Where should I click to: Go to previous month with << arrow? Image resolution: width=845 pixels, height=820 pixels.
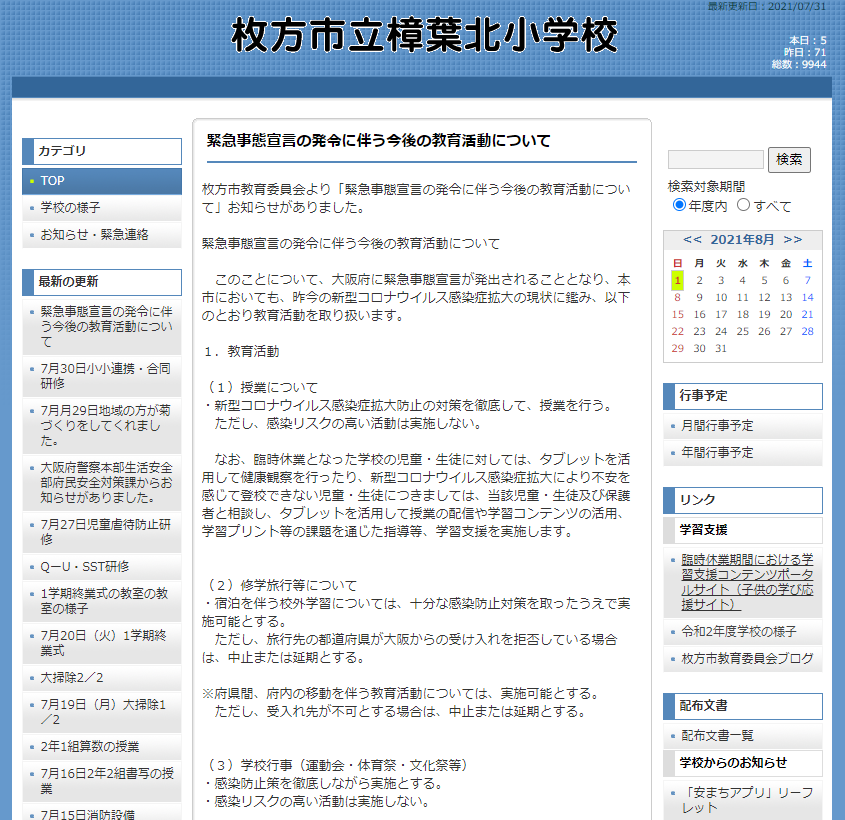tap(692, 240)
